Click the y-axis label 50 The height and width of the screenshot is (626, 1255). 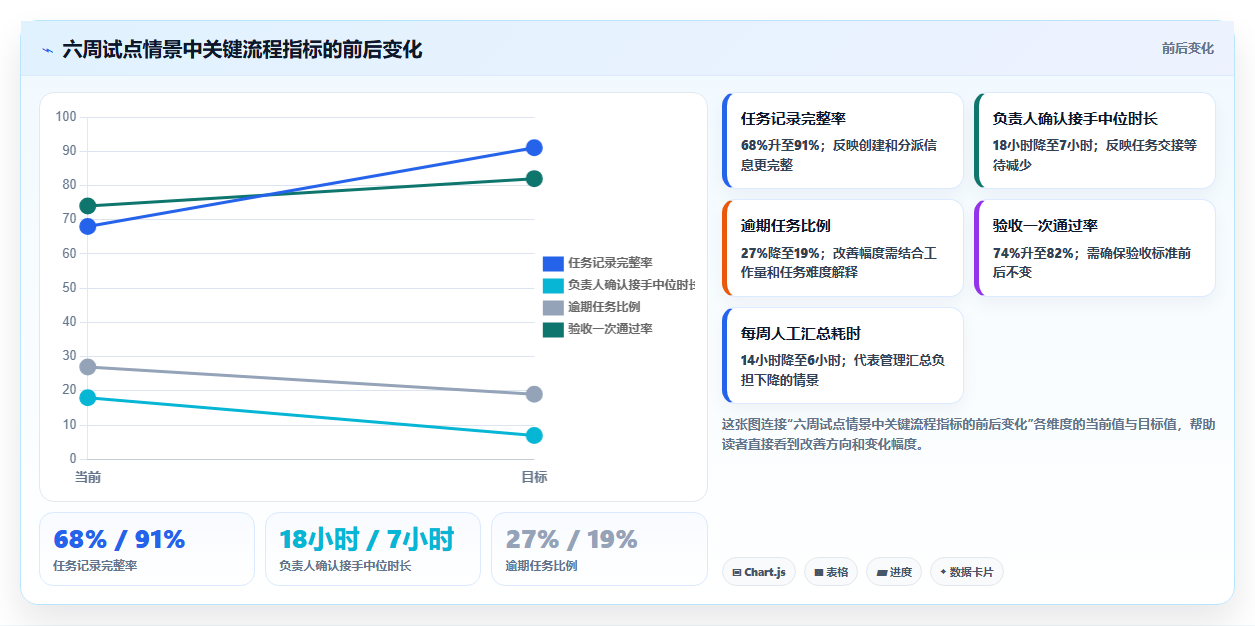click(x=69, y=288)
